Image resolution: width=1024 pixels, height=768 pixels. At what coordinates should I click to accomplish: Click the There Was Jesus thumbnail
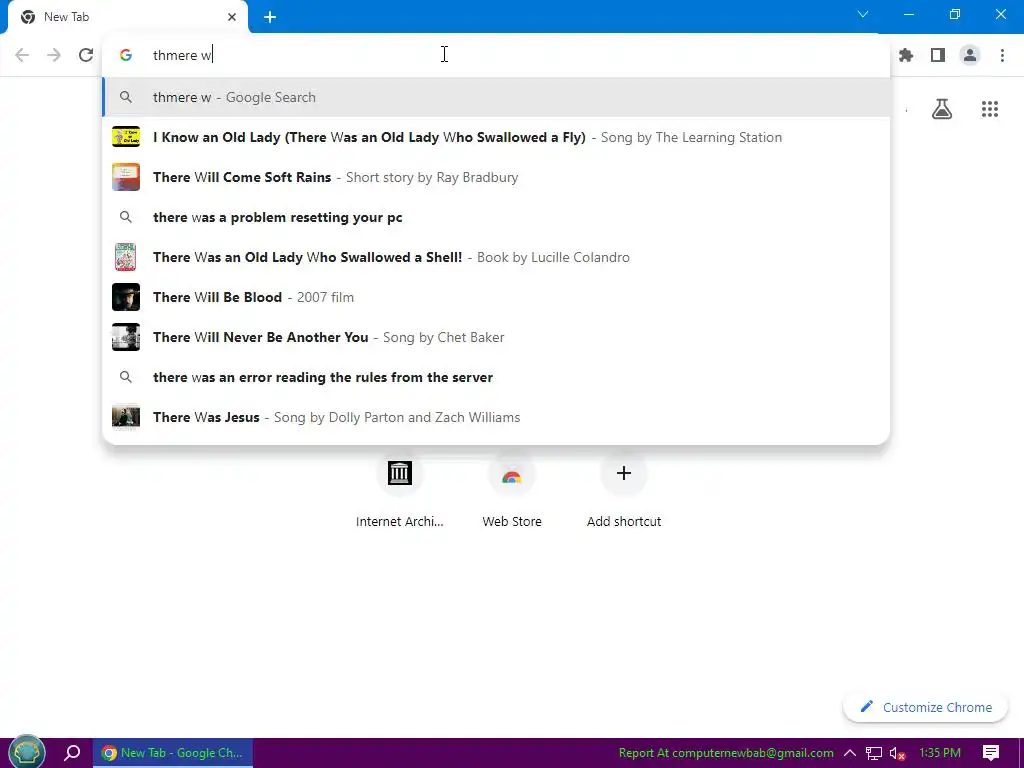coord(126,417)
